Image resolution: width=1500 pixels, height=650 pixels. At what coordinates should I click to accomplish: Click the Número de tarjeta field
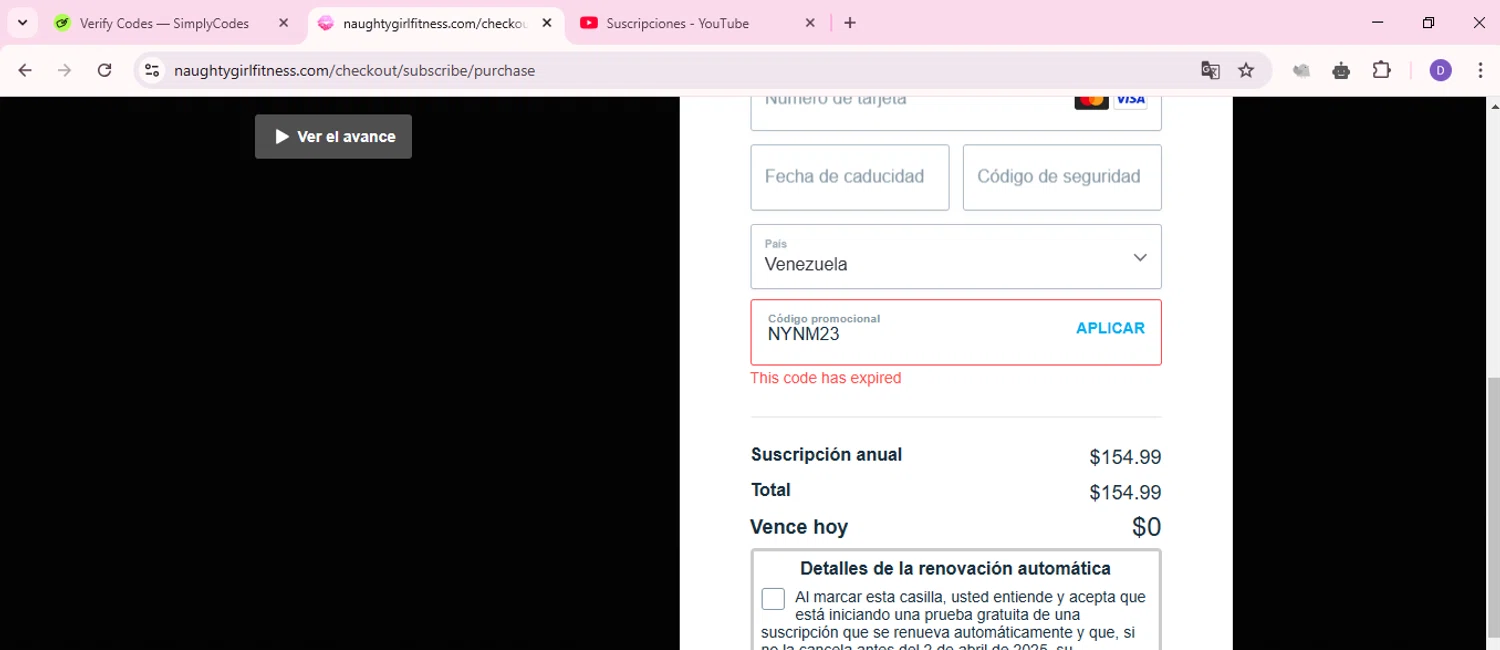click(x=956, y=113)
